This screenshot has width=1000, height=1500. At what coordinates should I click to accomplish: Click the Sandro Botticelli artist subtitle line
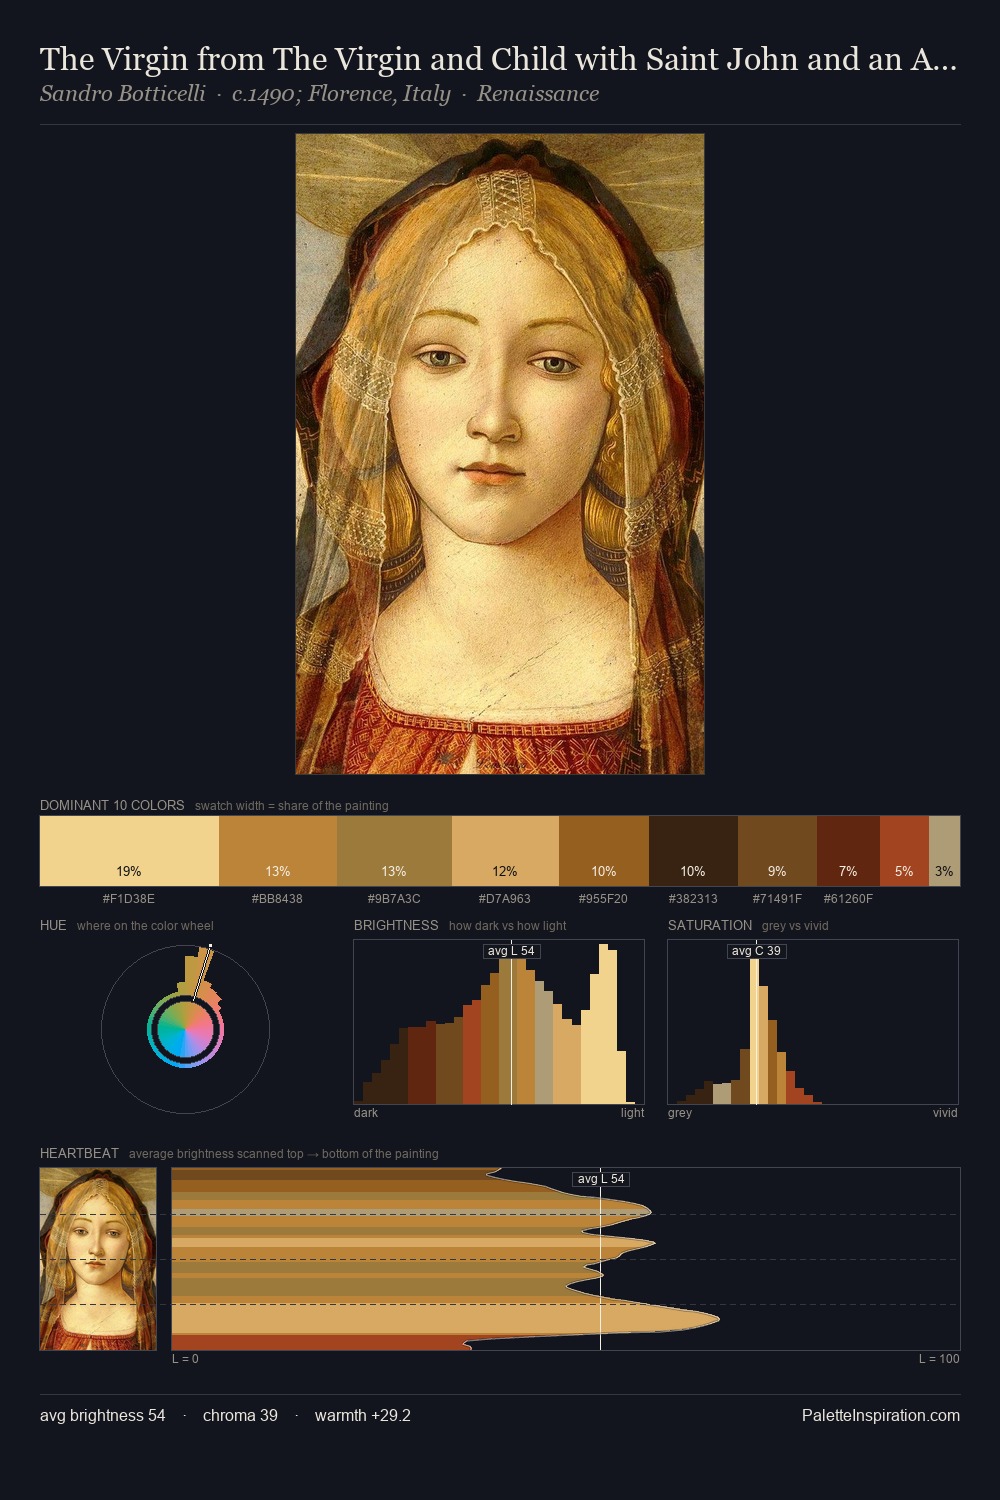point(319,94)
